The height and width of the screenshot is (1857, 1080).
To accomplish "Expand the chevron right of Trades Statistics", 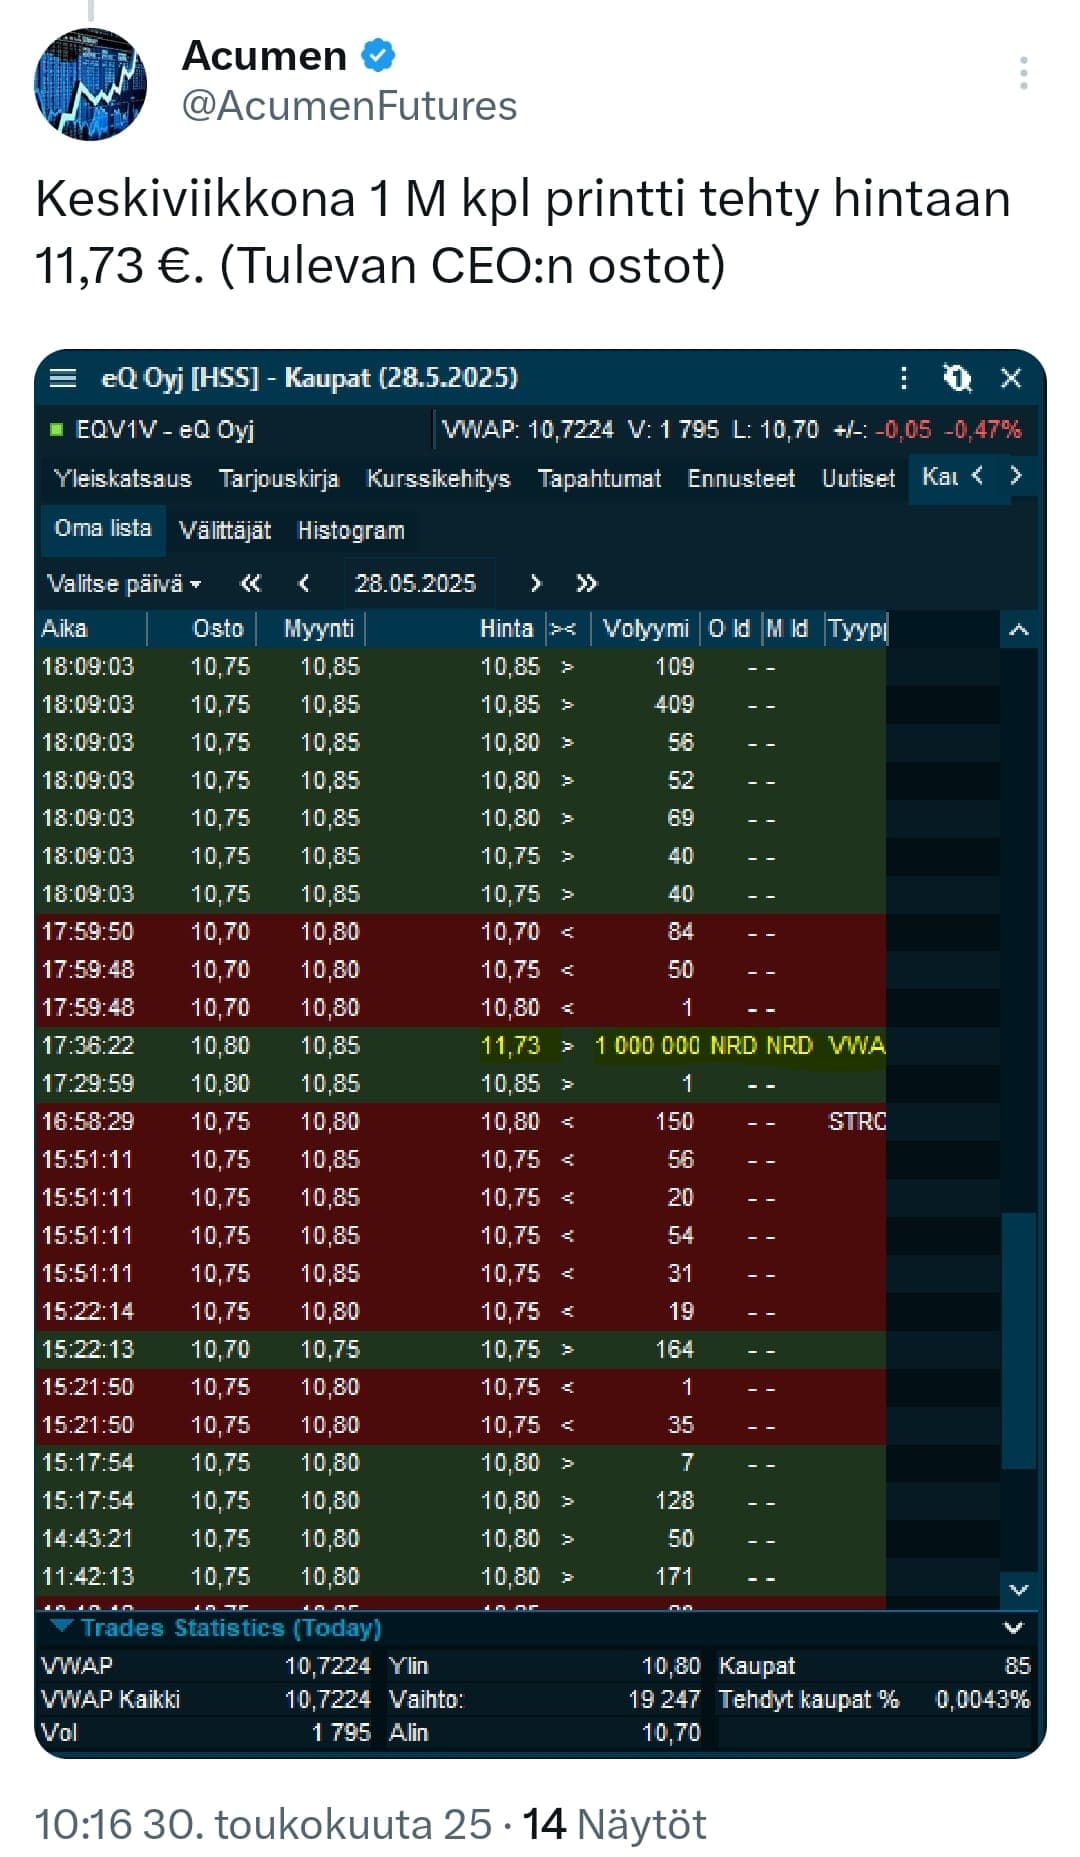I will (x=1013, y=1627).
